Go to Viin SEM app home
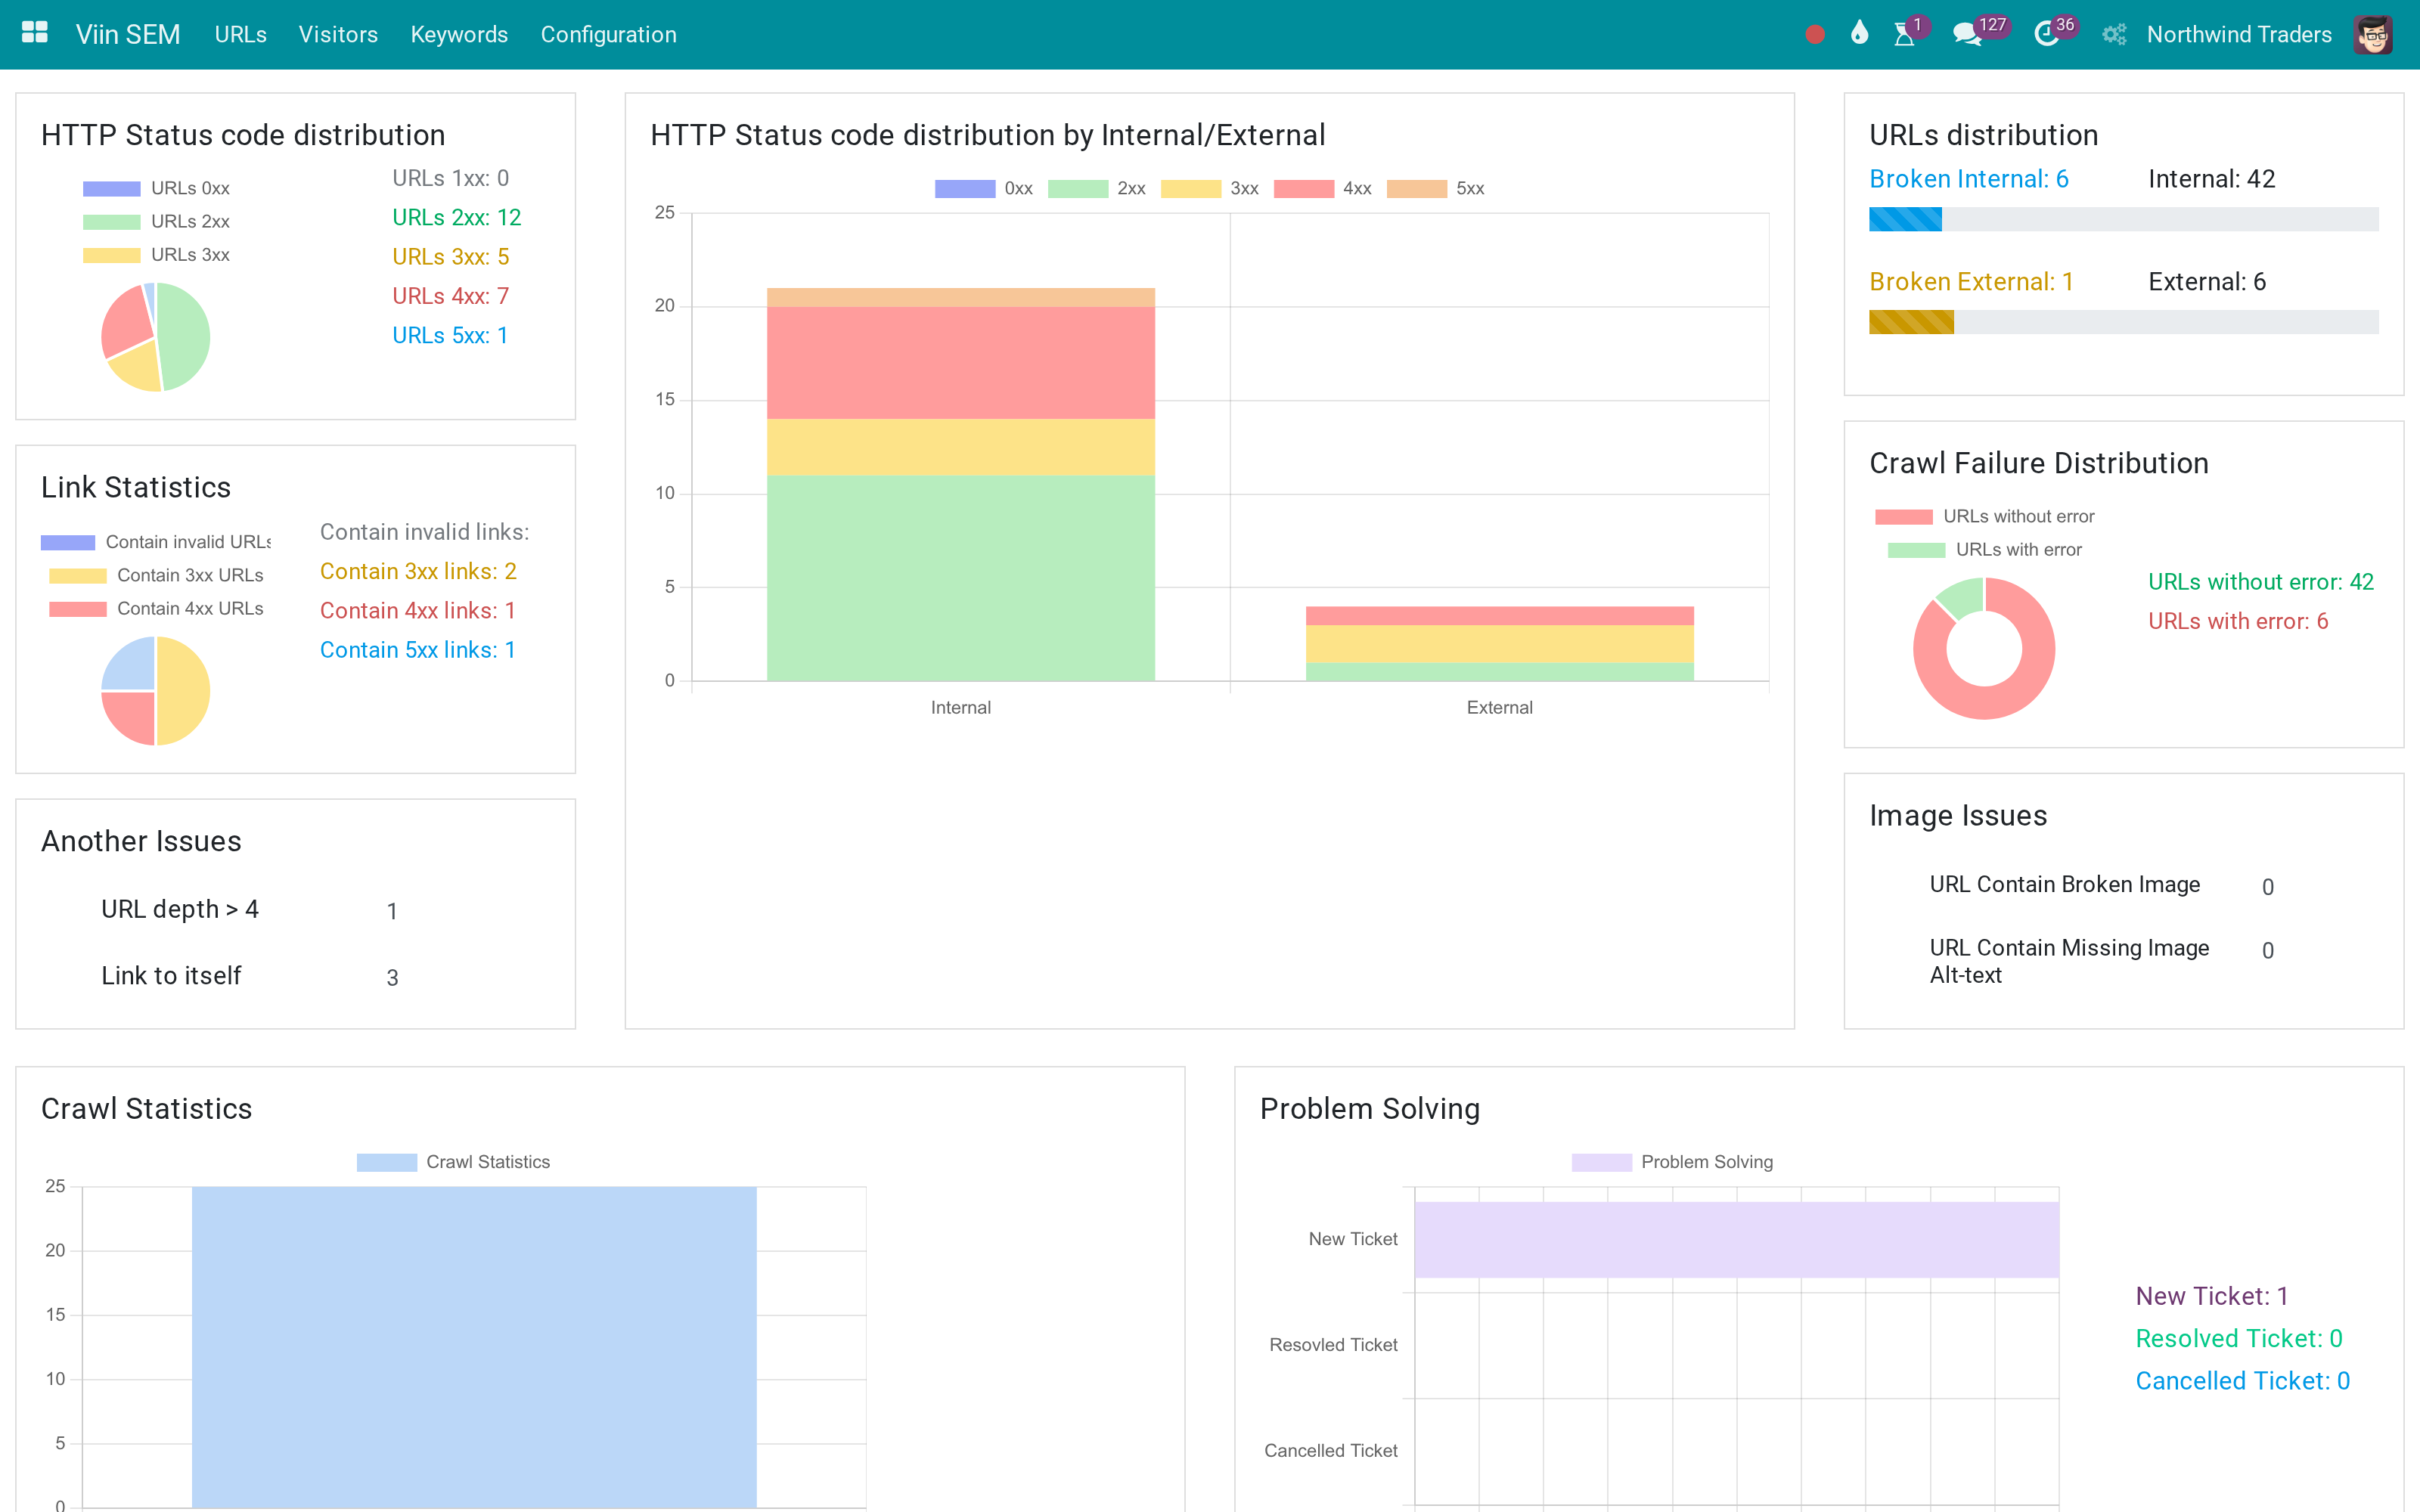Viewport: 2420px width, 1512px height. tap(128, 34)
